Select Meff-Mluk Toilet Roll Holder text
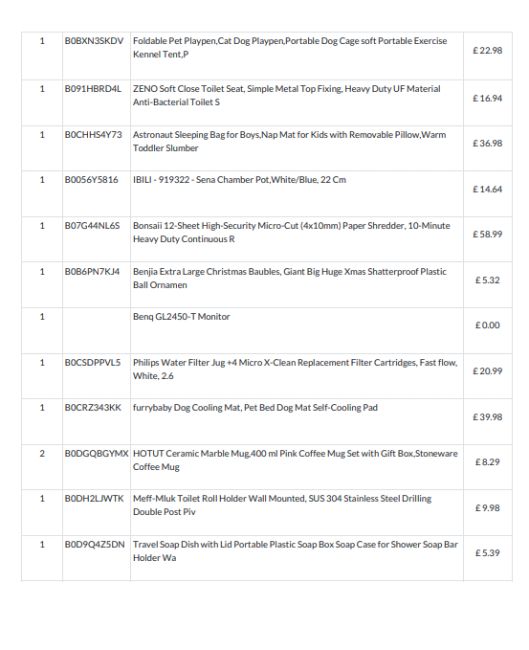The width and height of the screenshot is (529, 650). coord(282,505)
